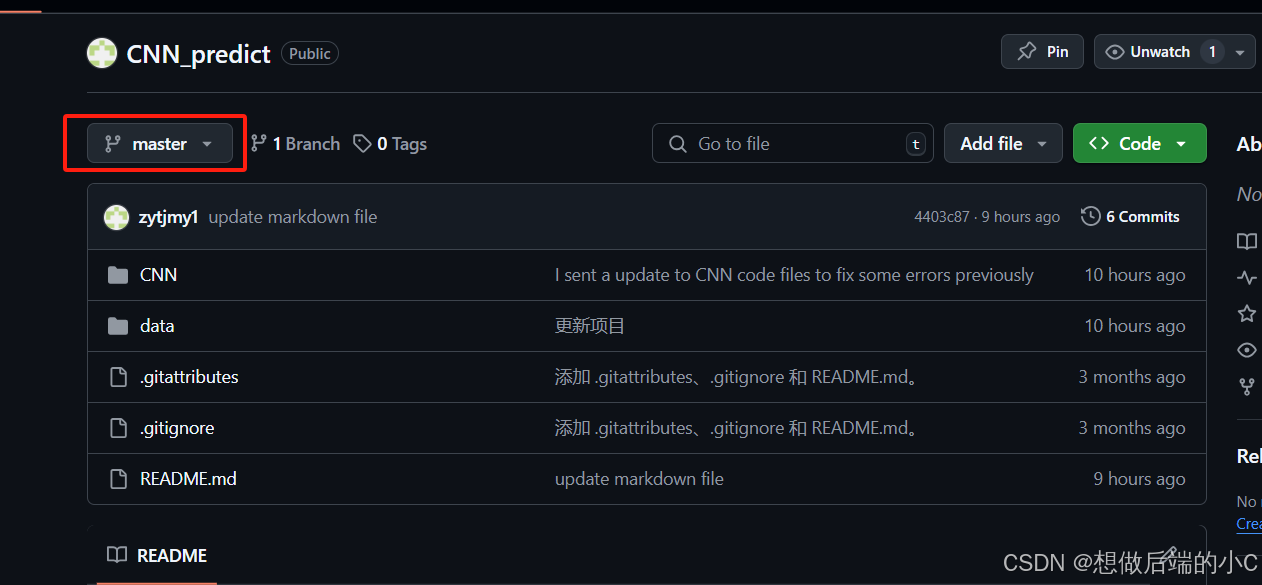Click the 3 months ago timestamp for .gitignore
1262x585 pixels.
[x=1132, y=428]
